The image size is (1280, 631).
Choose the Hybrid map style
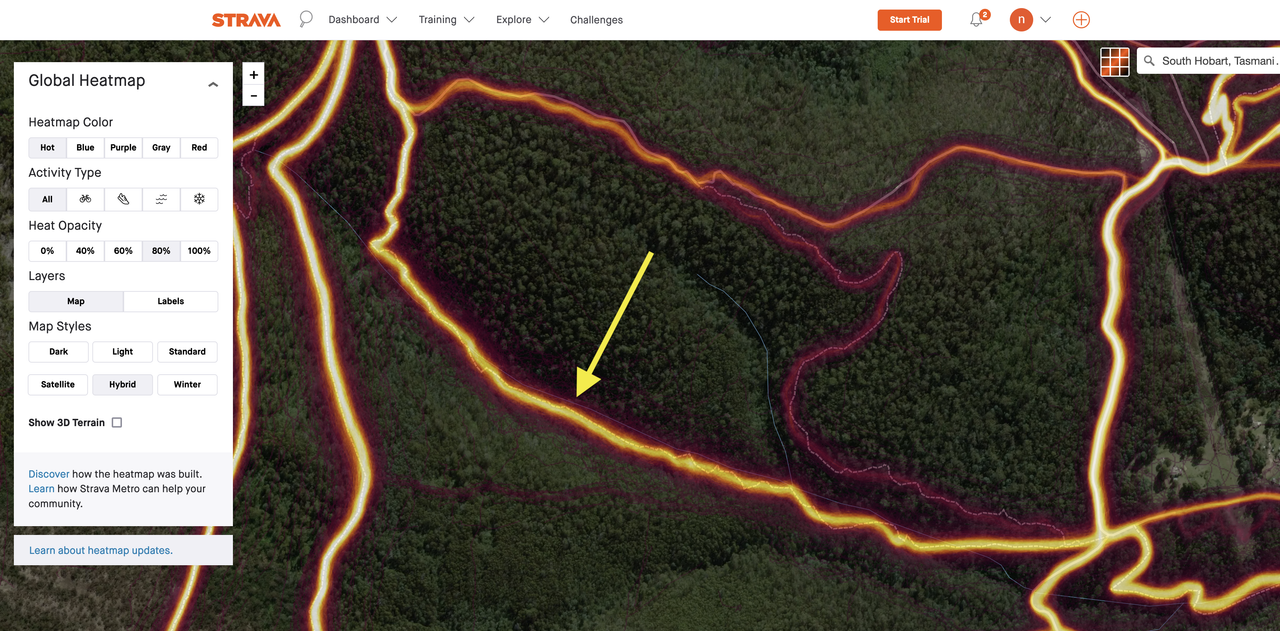(x=123, y=384)
